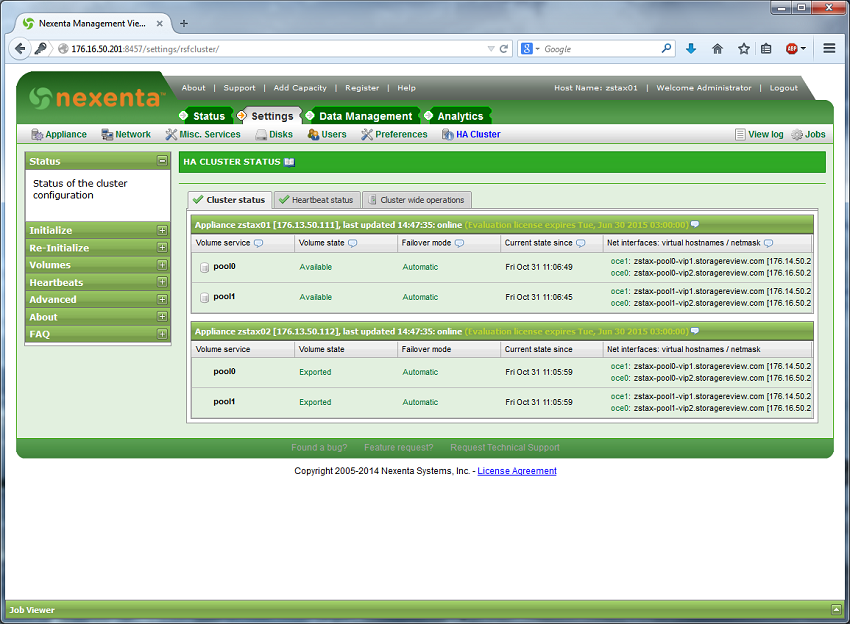Open the browser hamburger menu

[829, 48]
